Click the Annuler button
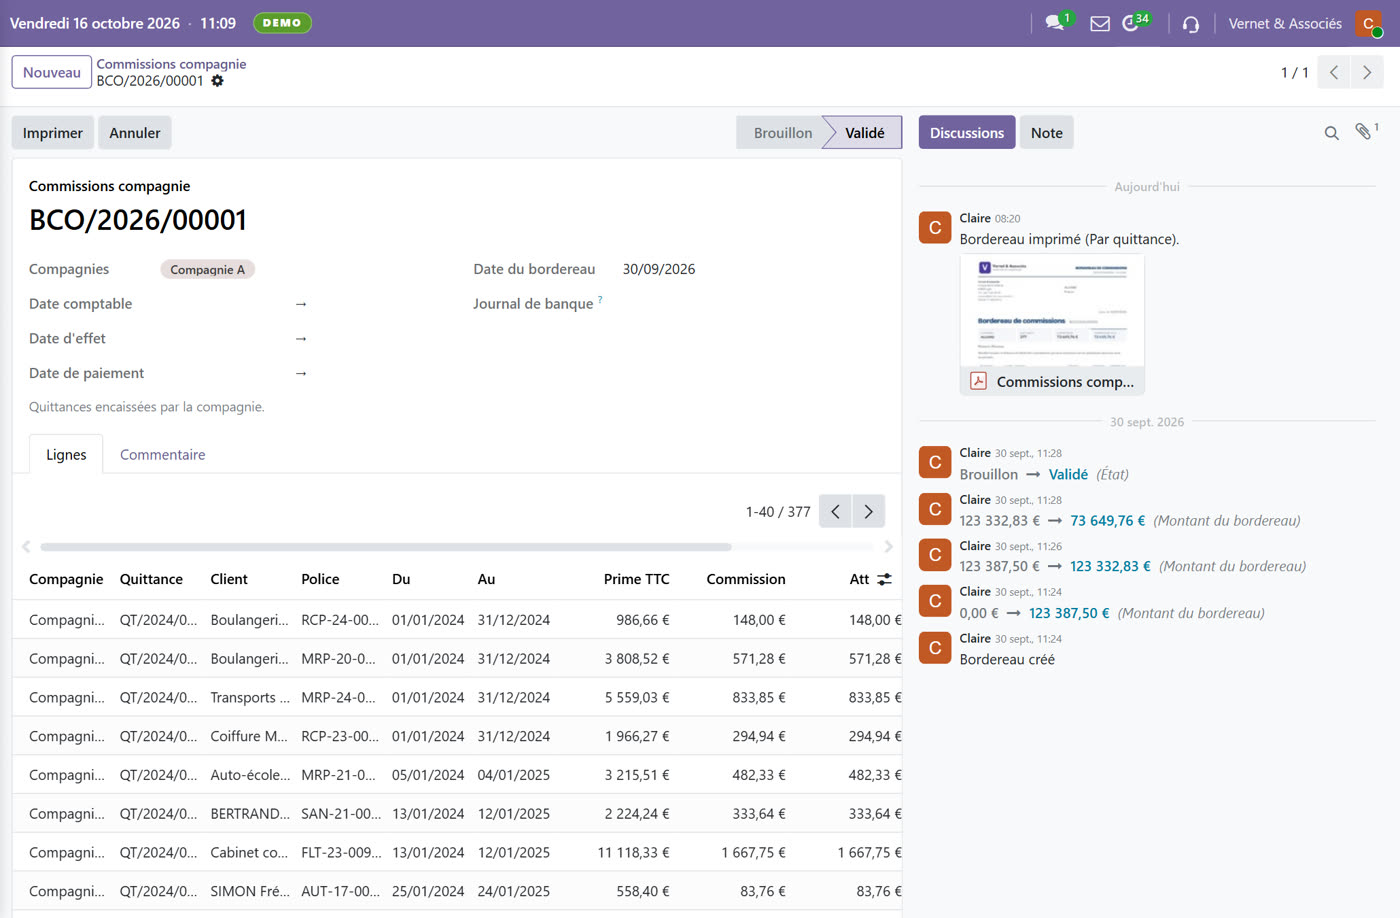 135,133
